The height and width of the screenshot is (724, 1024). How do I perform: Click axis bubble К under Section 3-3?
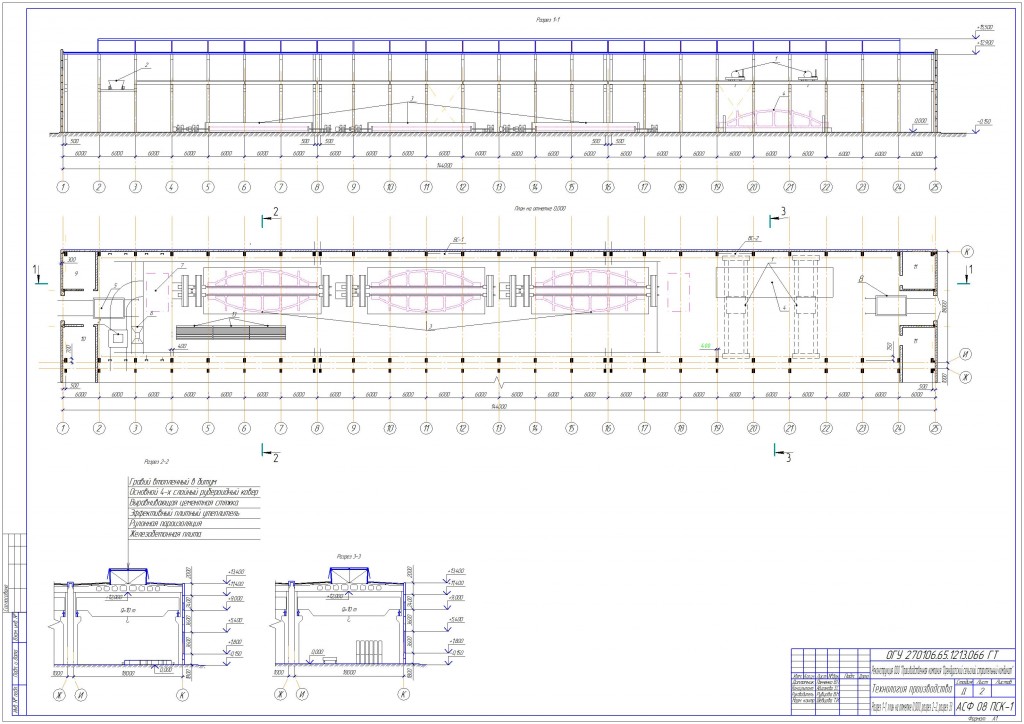click(404, 695)
